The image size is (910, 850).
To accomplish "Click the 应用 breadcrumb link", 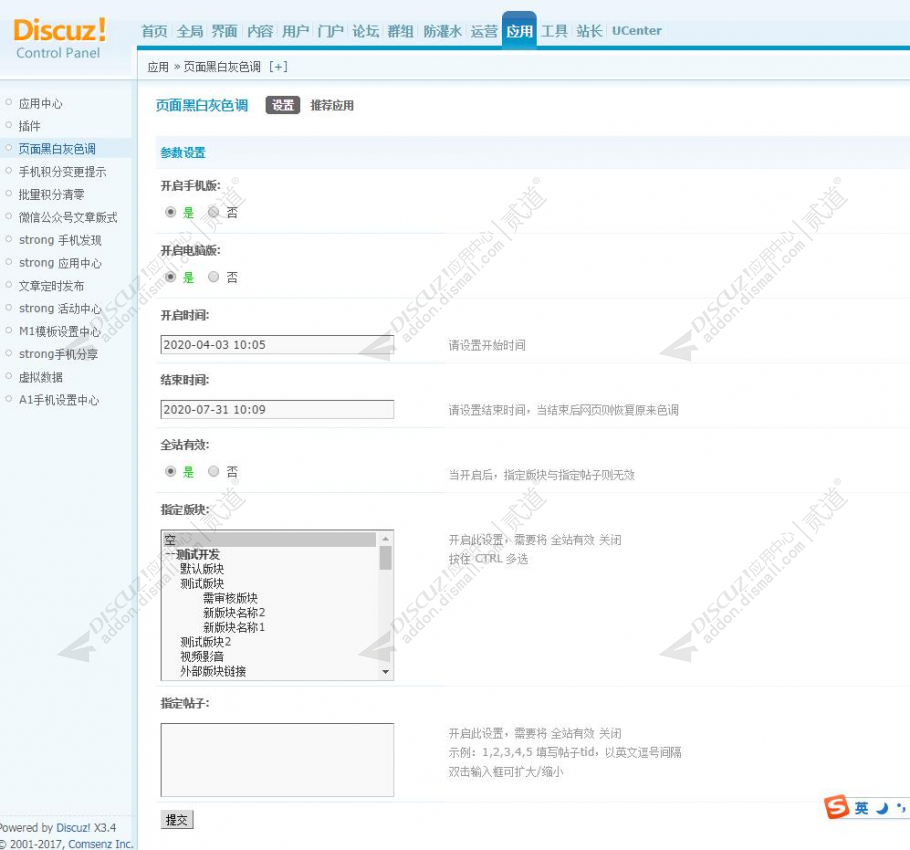I will click(x=158, y=67).
